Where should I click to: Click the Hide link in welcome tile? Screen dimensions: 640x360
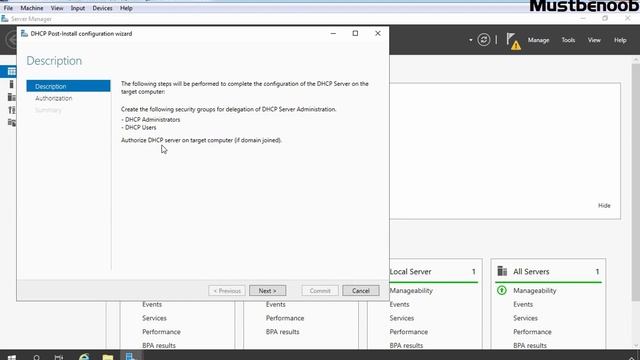604,205
